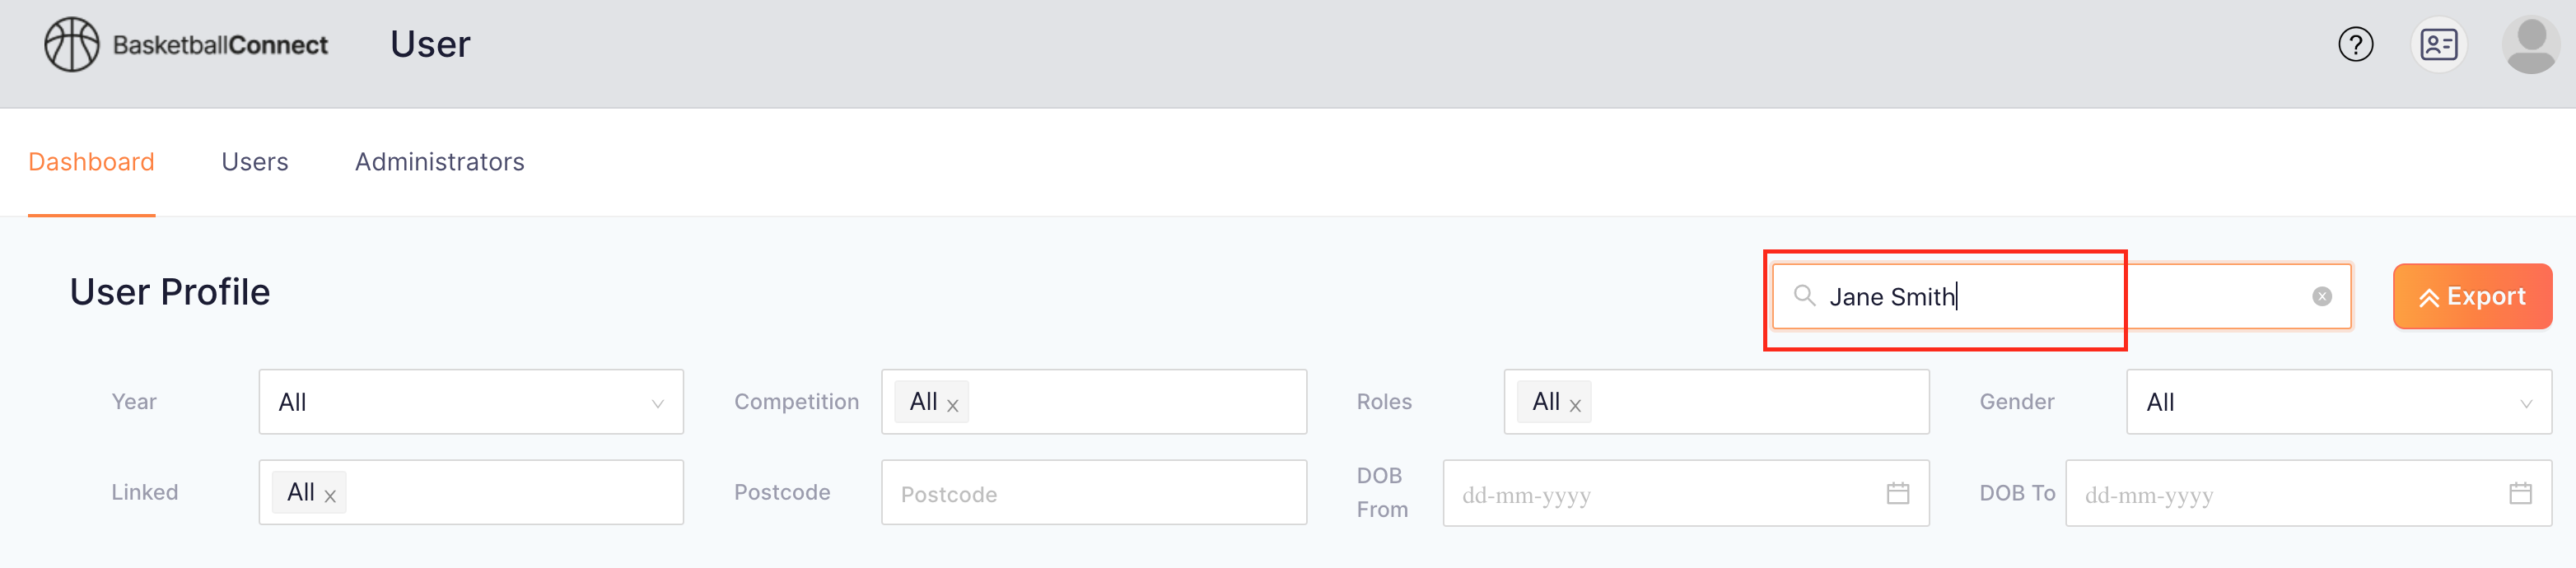Open the DOB From calendar icon
2576x568 pixels.
(1897, 493)
